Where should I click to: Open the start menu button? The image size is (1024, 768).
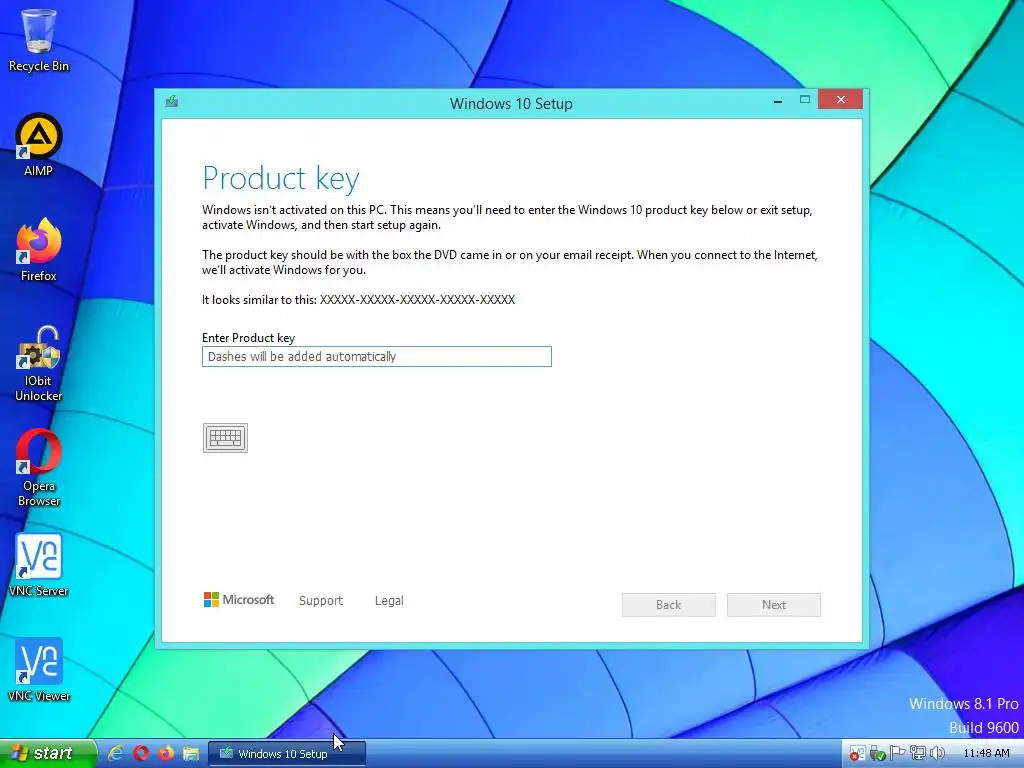click(48, 753)
